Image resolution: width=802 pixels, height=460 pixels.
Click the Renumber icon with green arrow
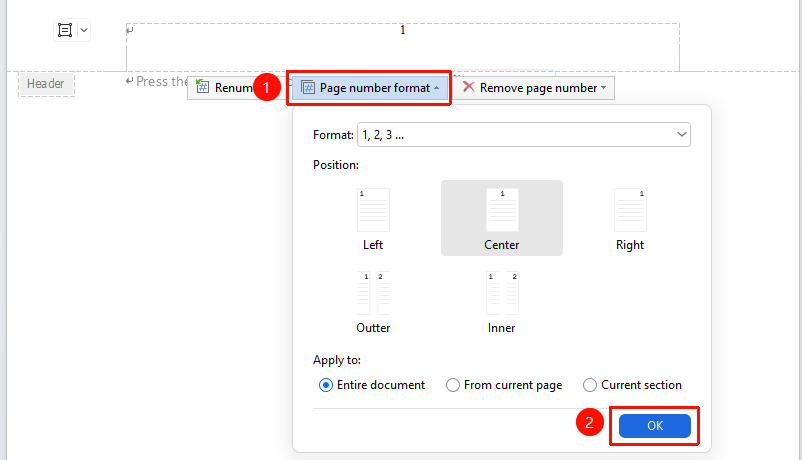tap(203, 86)
